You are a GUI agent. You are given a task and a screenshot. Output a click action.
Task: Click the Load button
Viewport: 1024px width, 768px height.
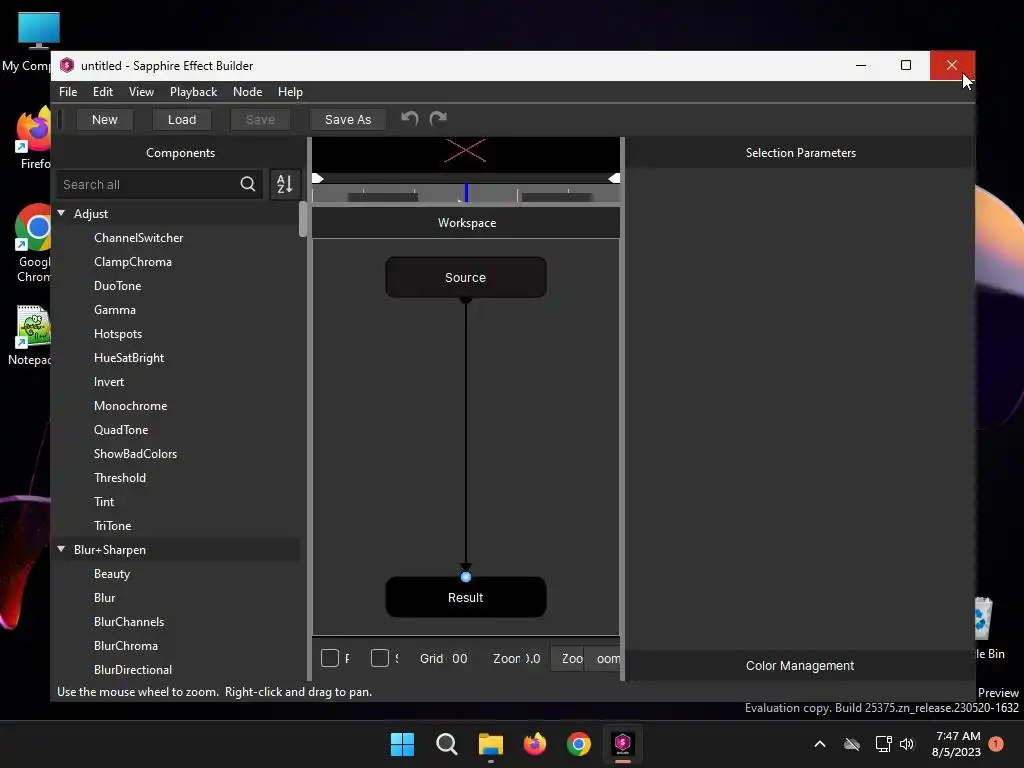pyautogui.click(x=182, y=120)
